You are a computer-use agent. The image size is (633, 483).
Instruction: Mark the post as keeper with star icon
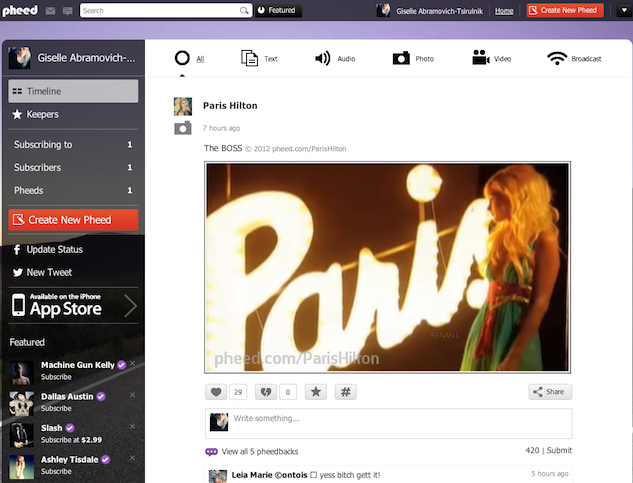[315, 392]
